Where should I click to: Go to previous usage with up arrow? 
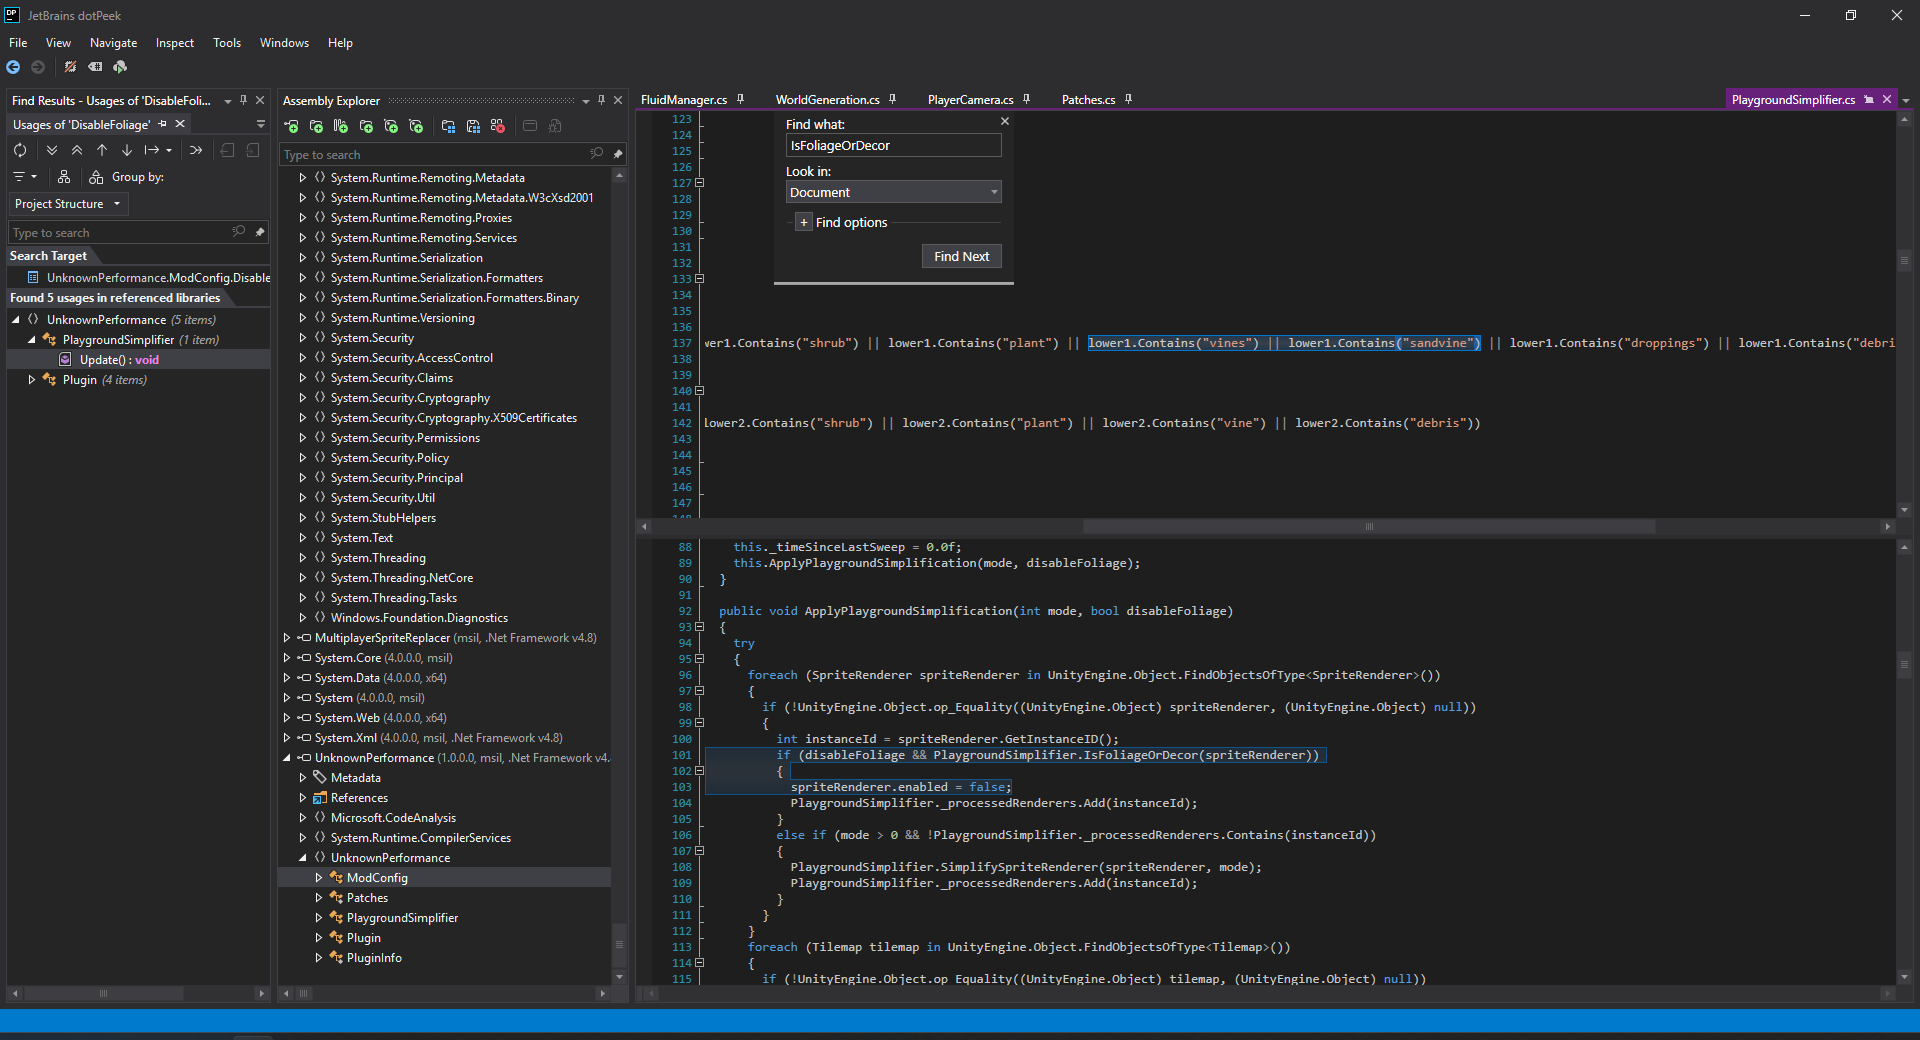point(102,150)
